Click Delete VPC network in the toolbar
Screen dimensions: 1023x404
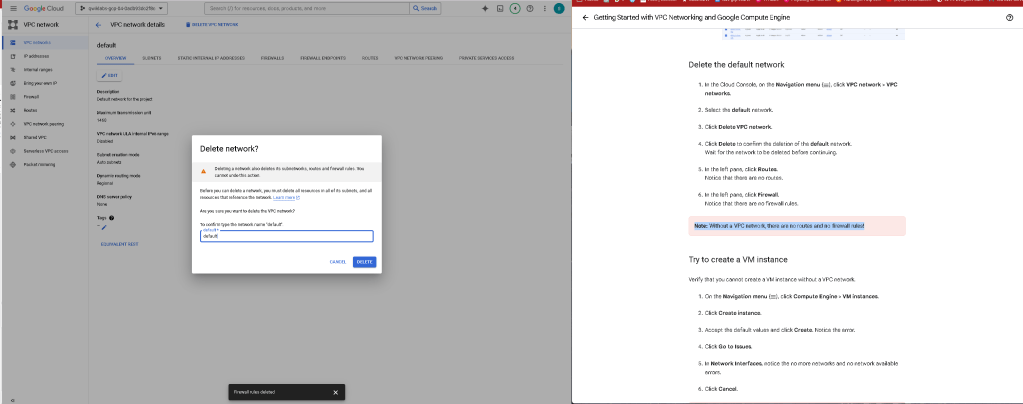213,25
